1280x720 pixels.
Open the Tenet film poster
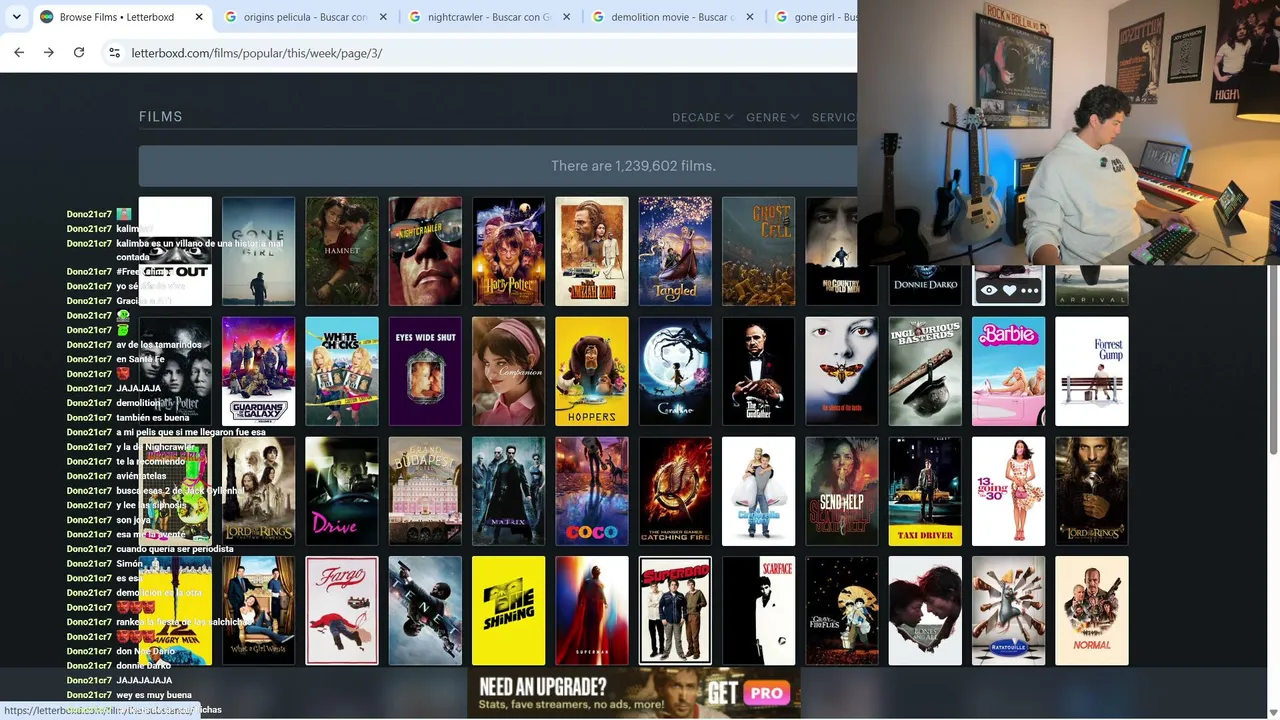(425, 611)
